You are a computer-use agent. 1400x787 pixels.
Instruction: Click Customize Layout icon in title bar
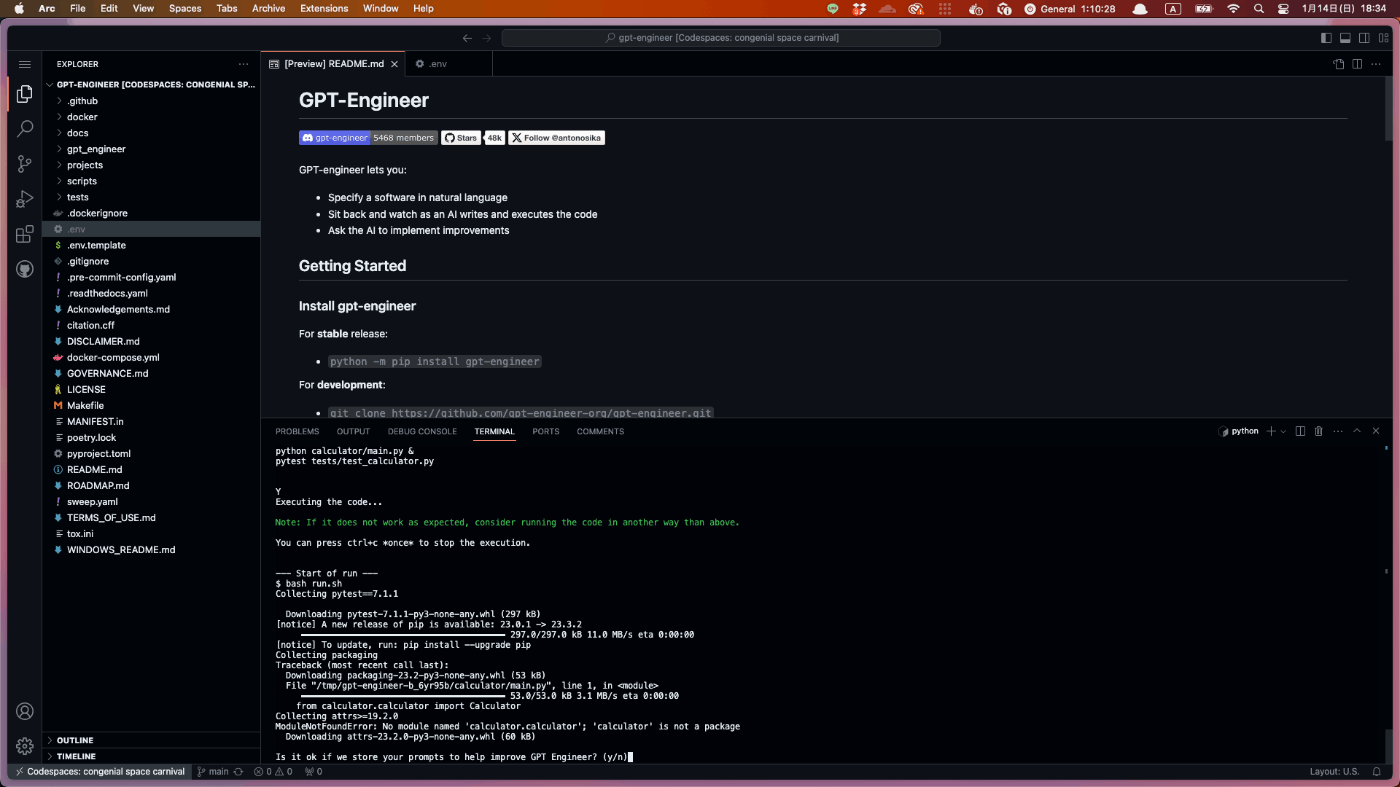(1384, 38)
